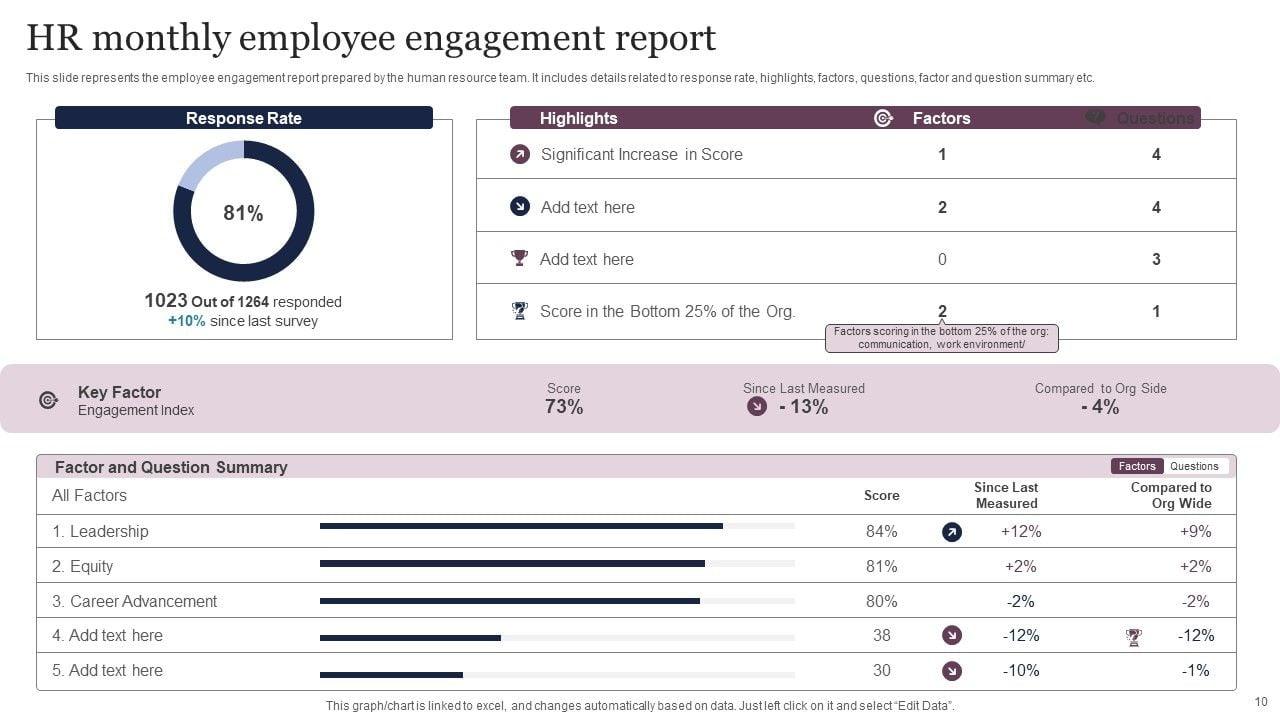Switch to the Questions tab in summary

point(1194,466)
